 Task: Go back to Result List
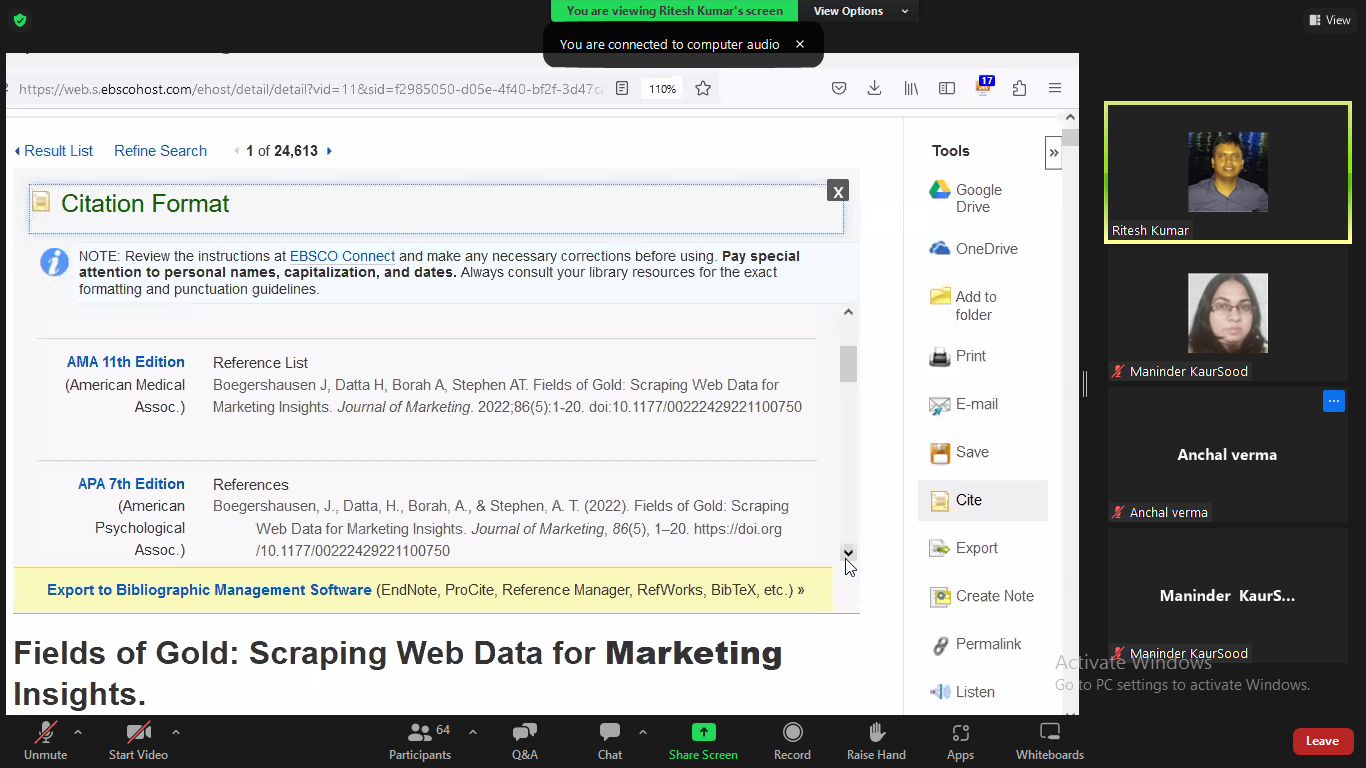(x=58, y=151)
